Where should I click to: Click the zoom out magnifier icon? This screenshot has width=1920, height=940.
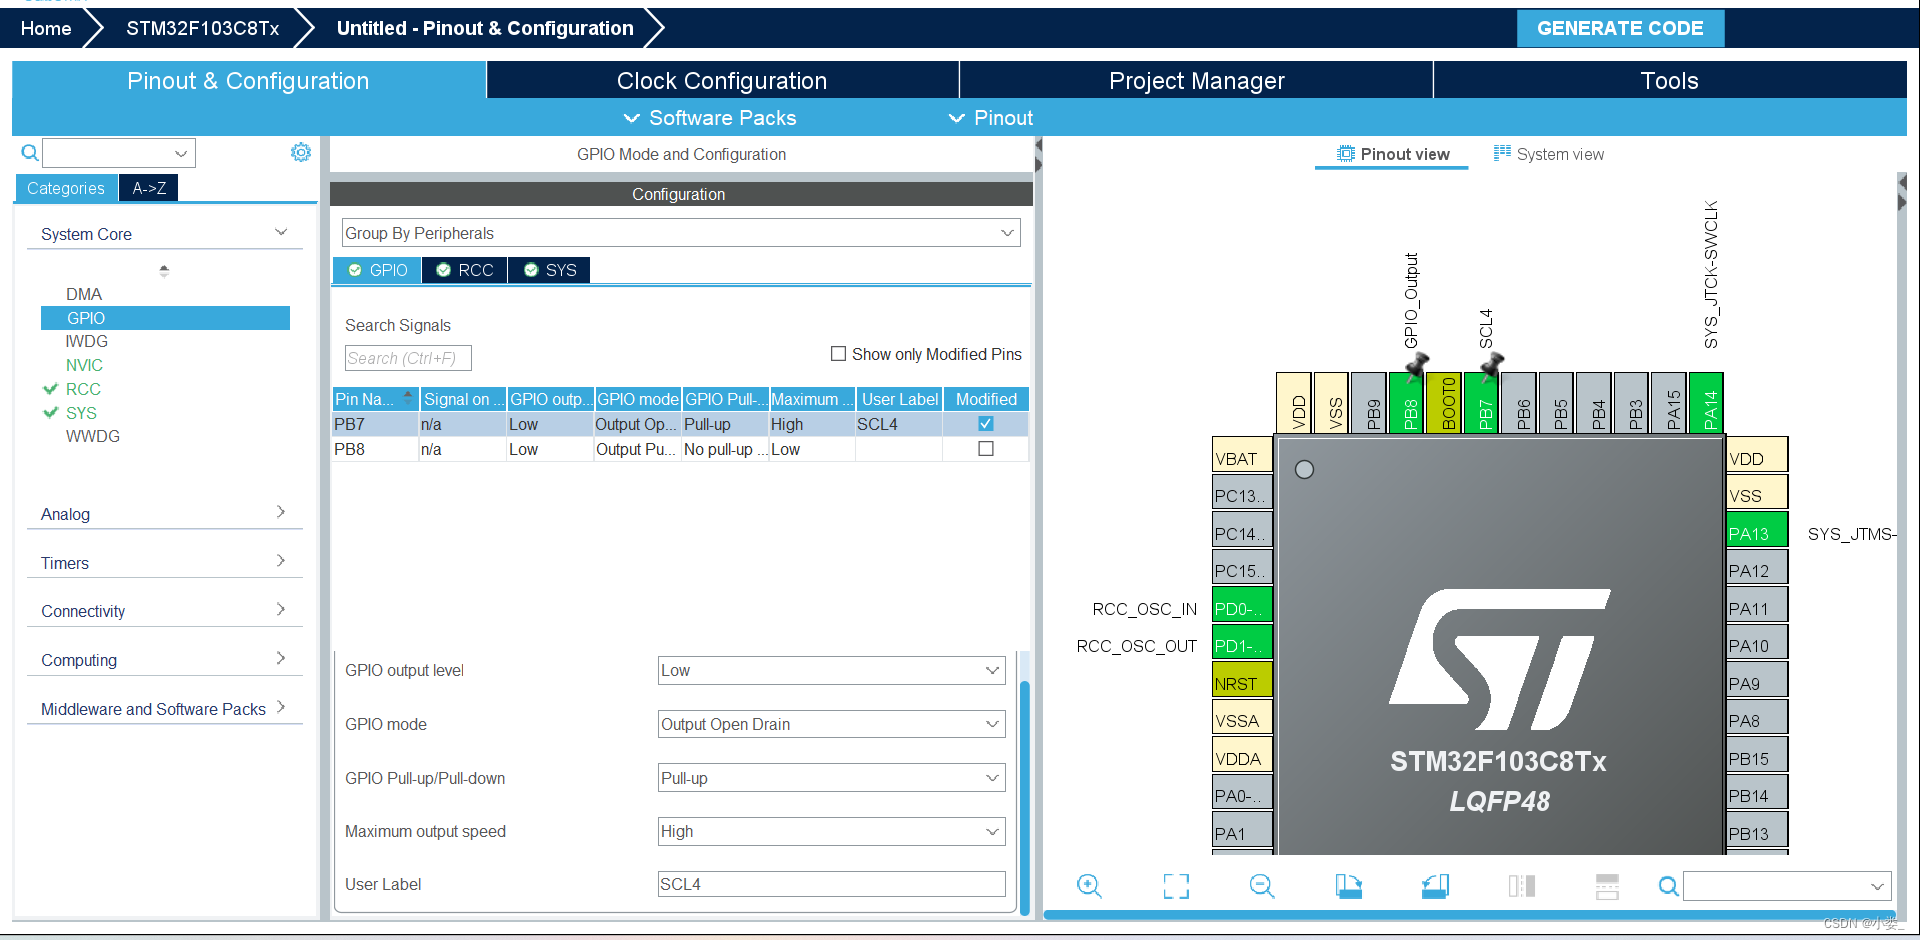pyautogui.click(x=1262, y=886)
